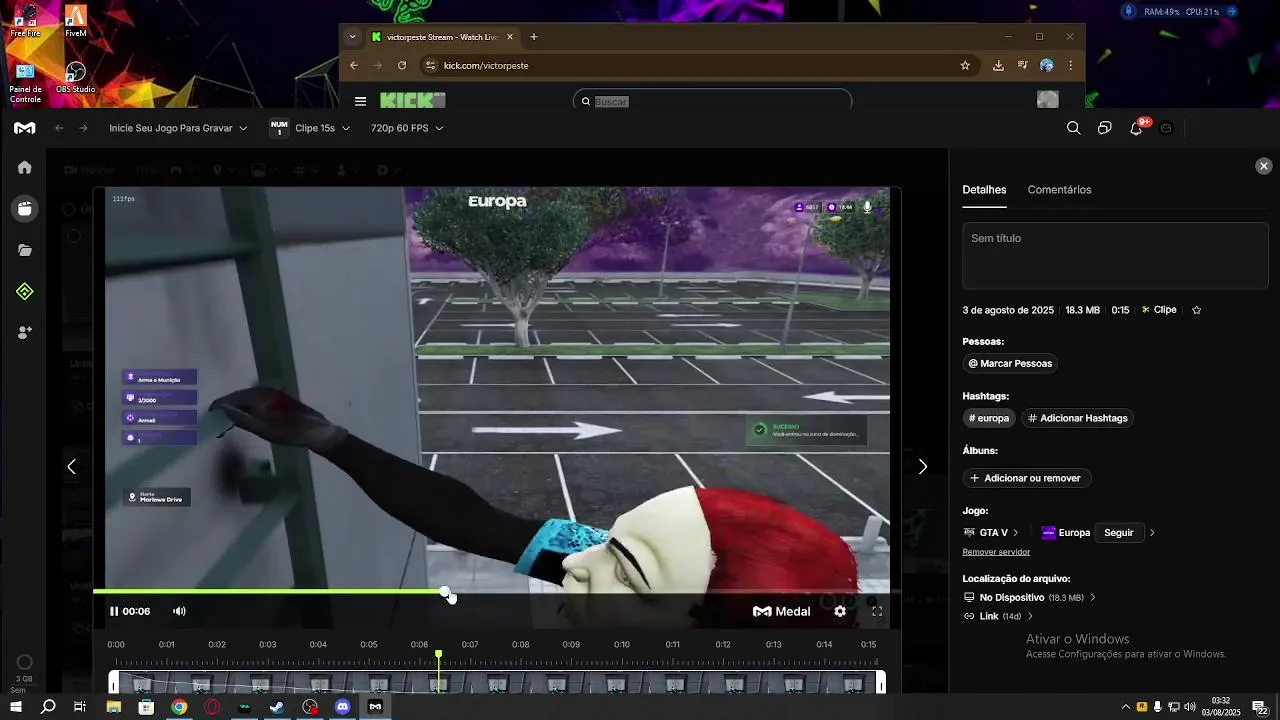Expand 'Inicie Seu Jogo Para Gravar' dropdown
1280x720 pixels.
(x=178, y=128)
